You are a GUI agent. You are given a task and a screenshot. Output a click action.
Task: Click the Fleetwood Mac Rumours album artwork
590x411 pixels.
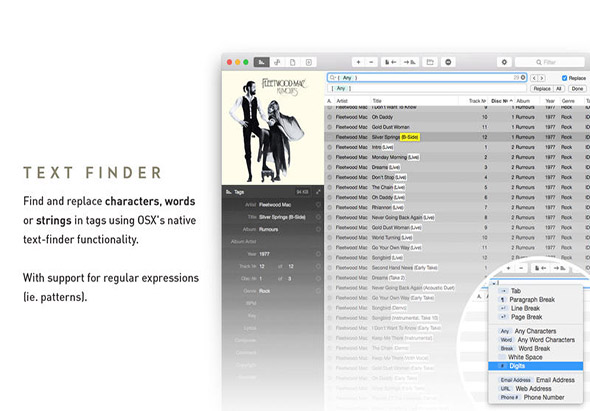(273, 128)
